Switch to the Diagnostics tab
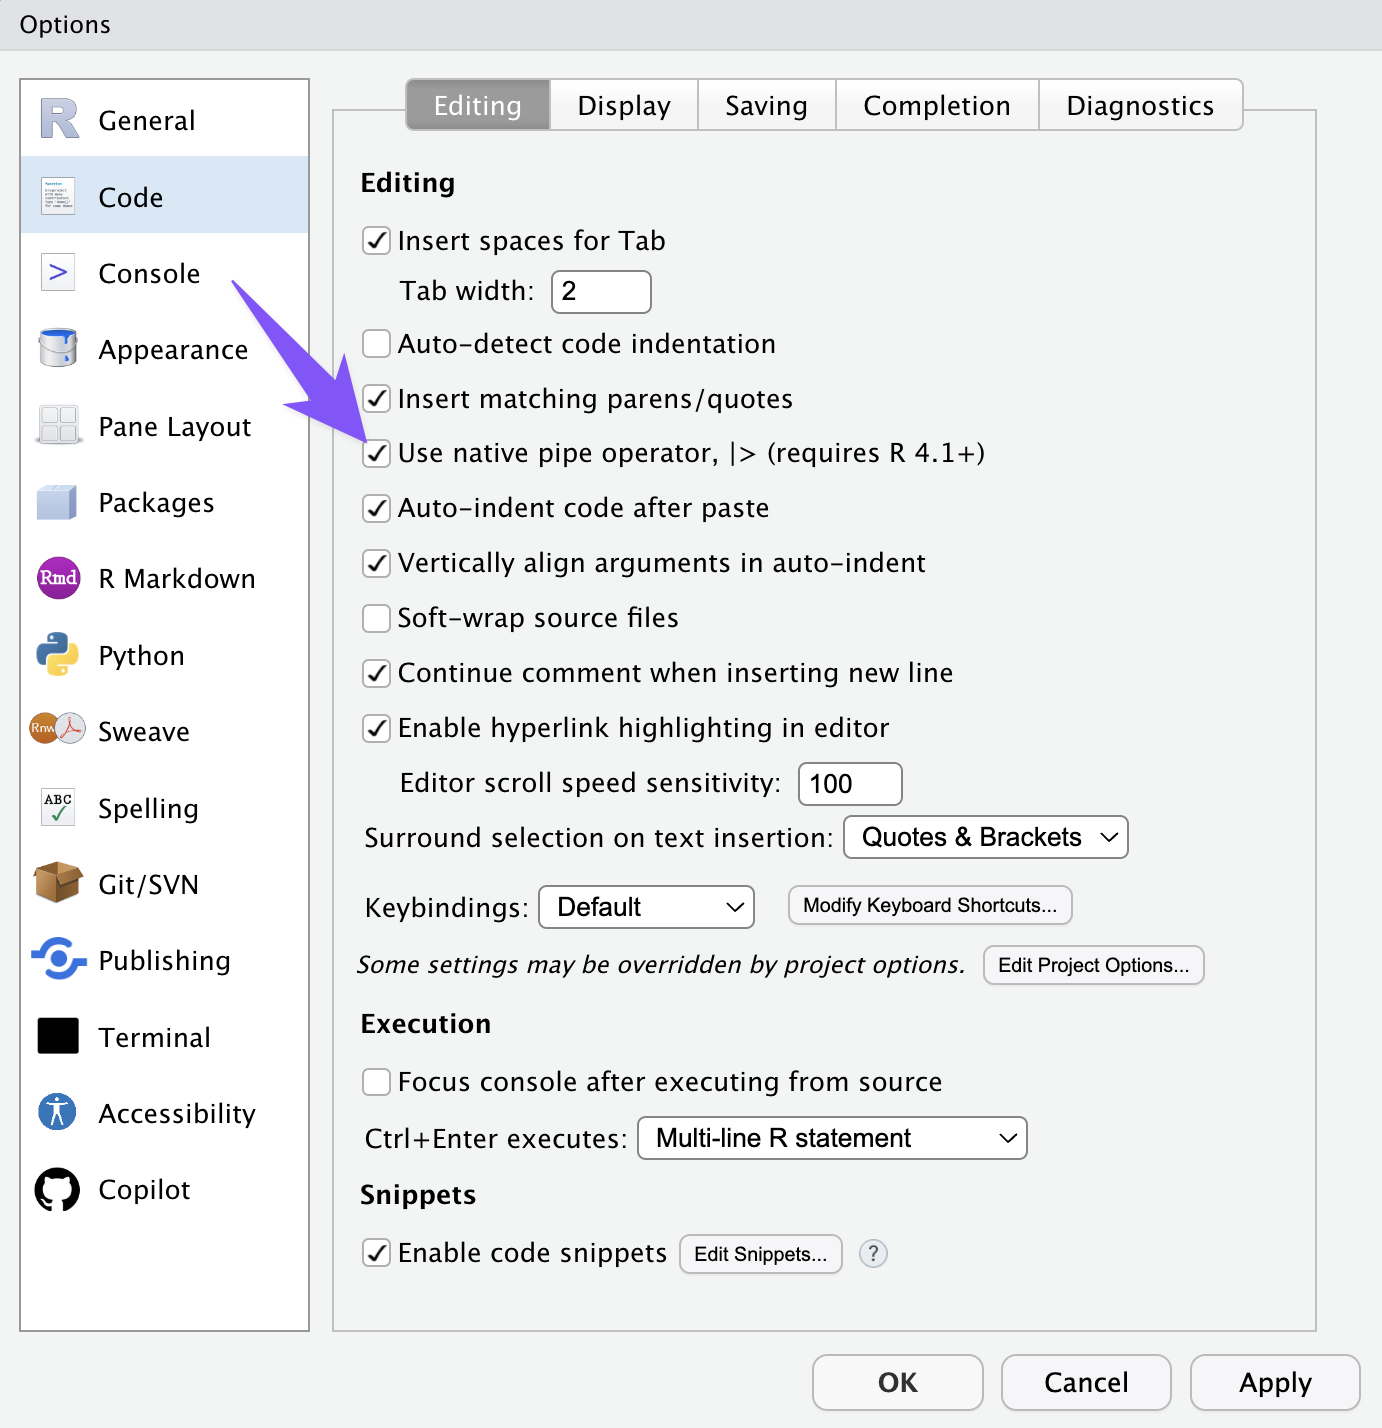1382x1428 pixels. (1140, 106)
